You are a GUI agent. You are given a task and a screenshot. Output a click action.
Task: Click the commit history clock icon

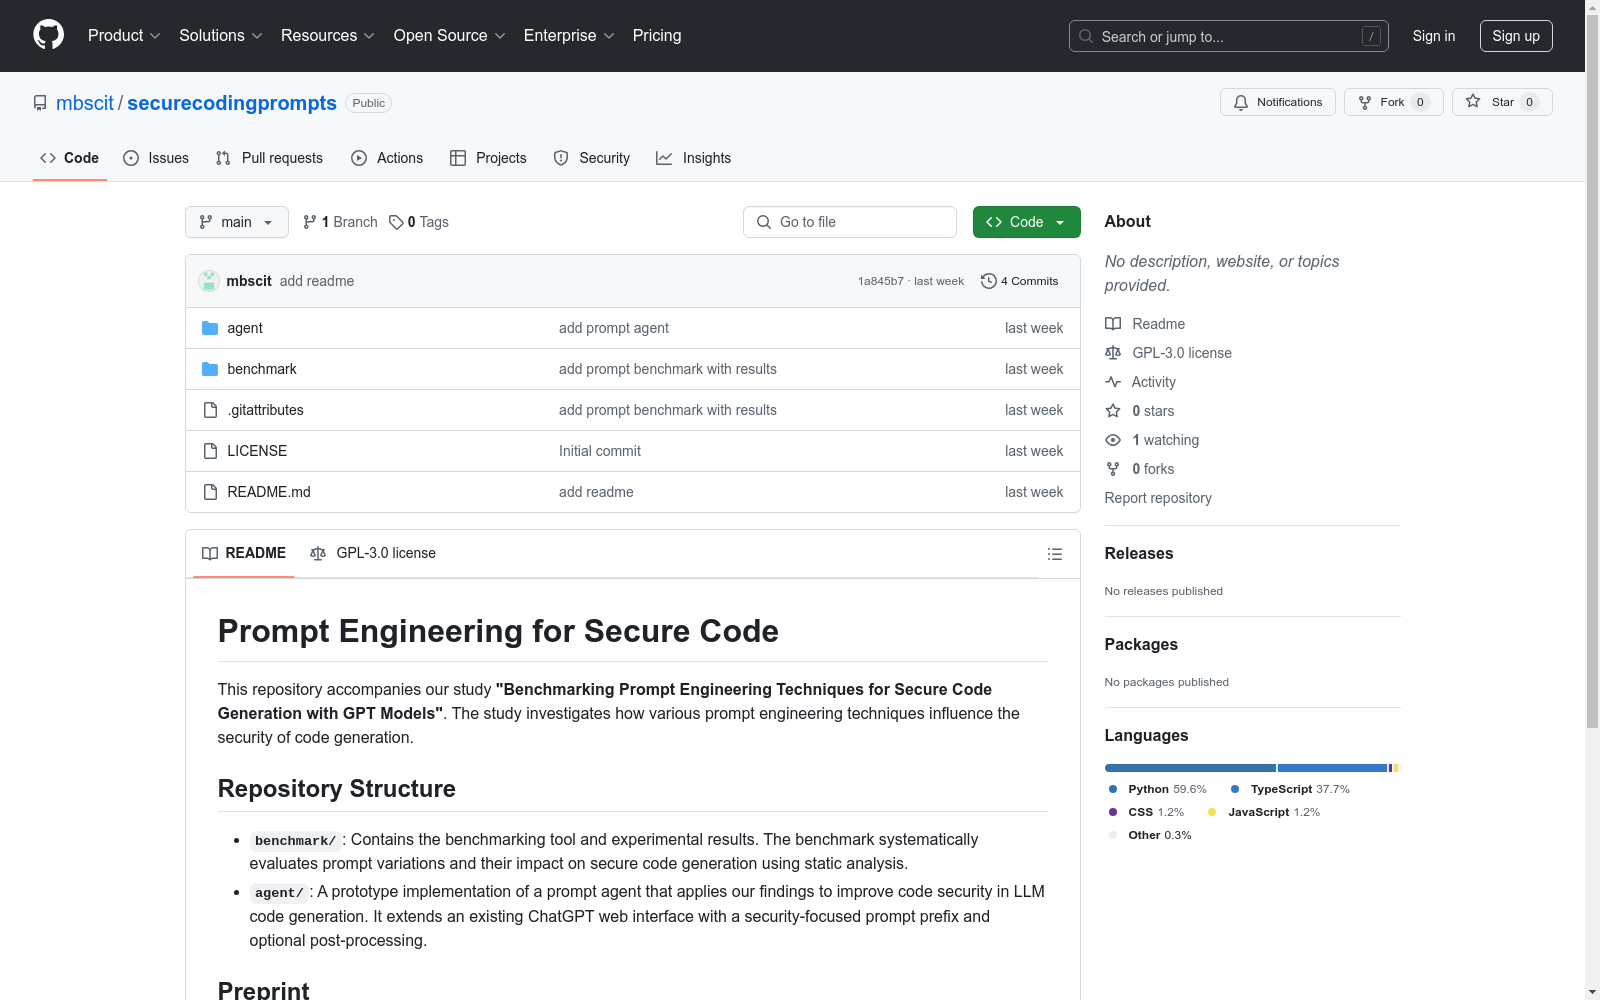point(988,281)
